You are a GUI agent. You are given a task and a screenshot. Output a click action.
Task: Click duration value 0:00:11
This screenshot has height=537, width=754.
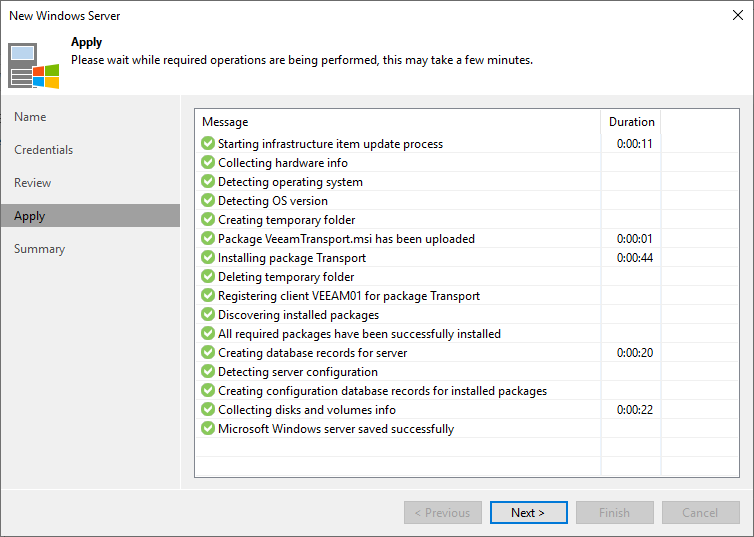coord(635,144)
